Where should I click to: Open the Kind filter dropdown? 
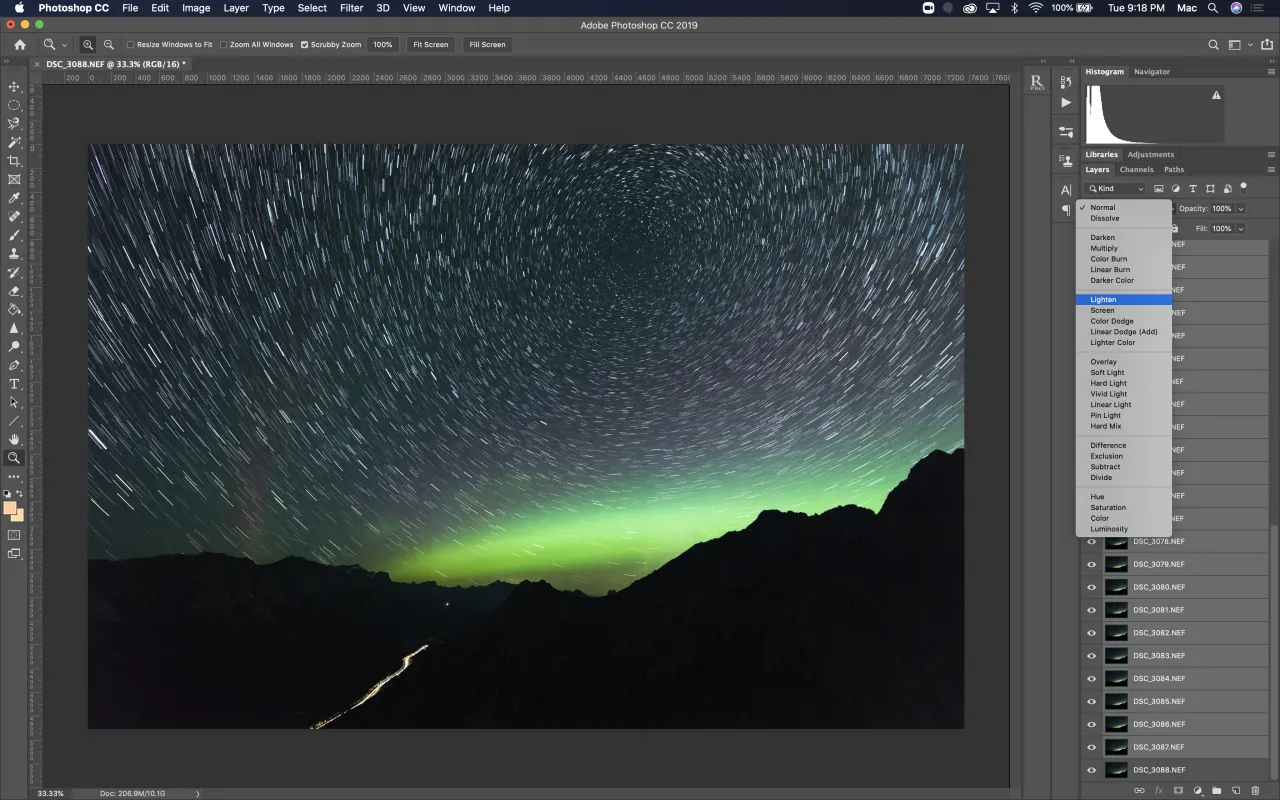point(1115,188)
